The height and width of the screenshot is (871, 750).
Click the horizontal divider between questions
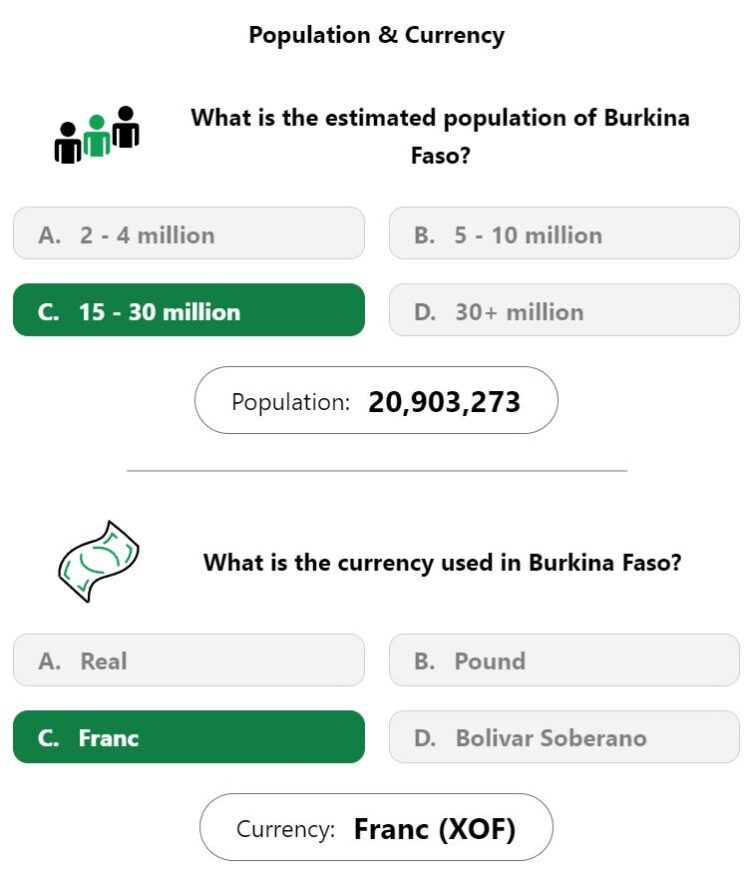[377, 470]
